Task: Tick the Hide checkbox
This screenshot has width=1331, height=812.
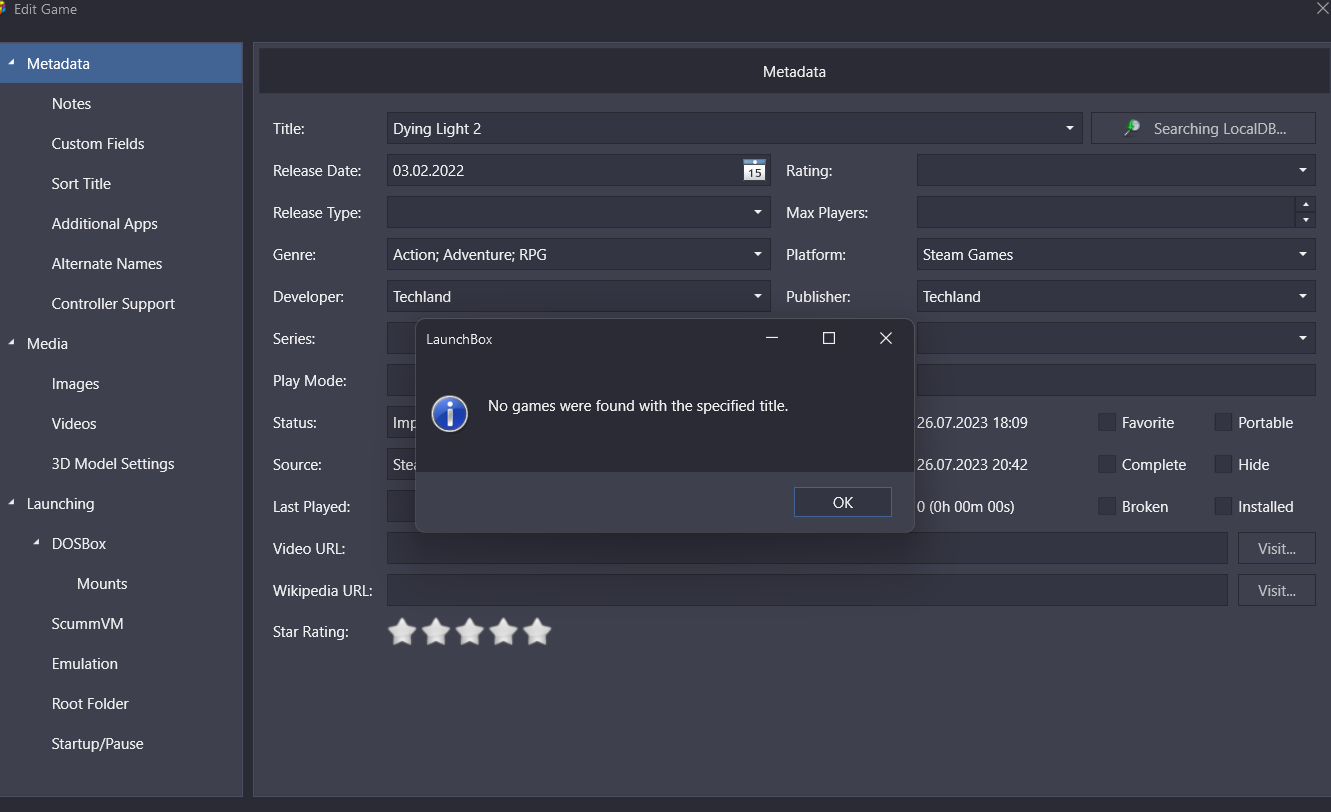Action: tap(1223, 464)
